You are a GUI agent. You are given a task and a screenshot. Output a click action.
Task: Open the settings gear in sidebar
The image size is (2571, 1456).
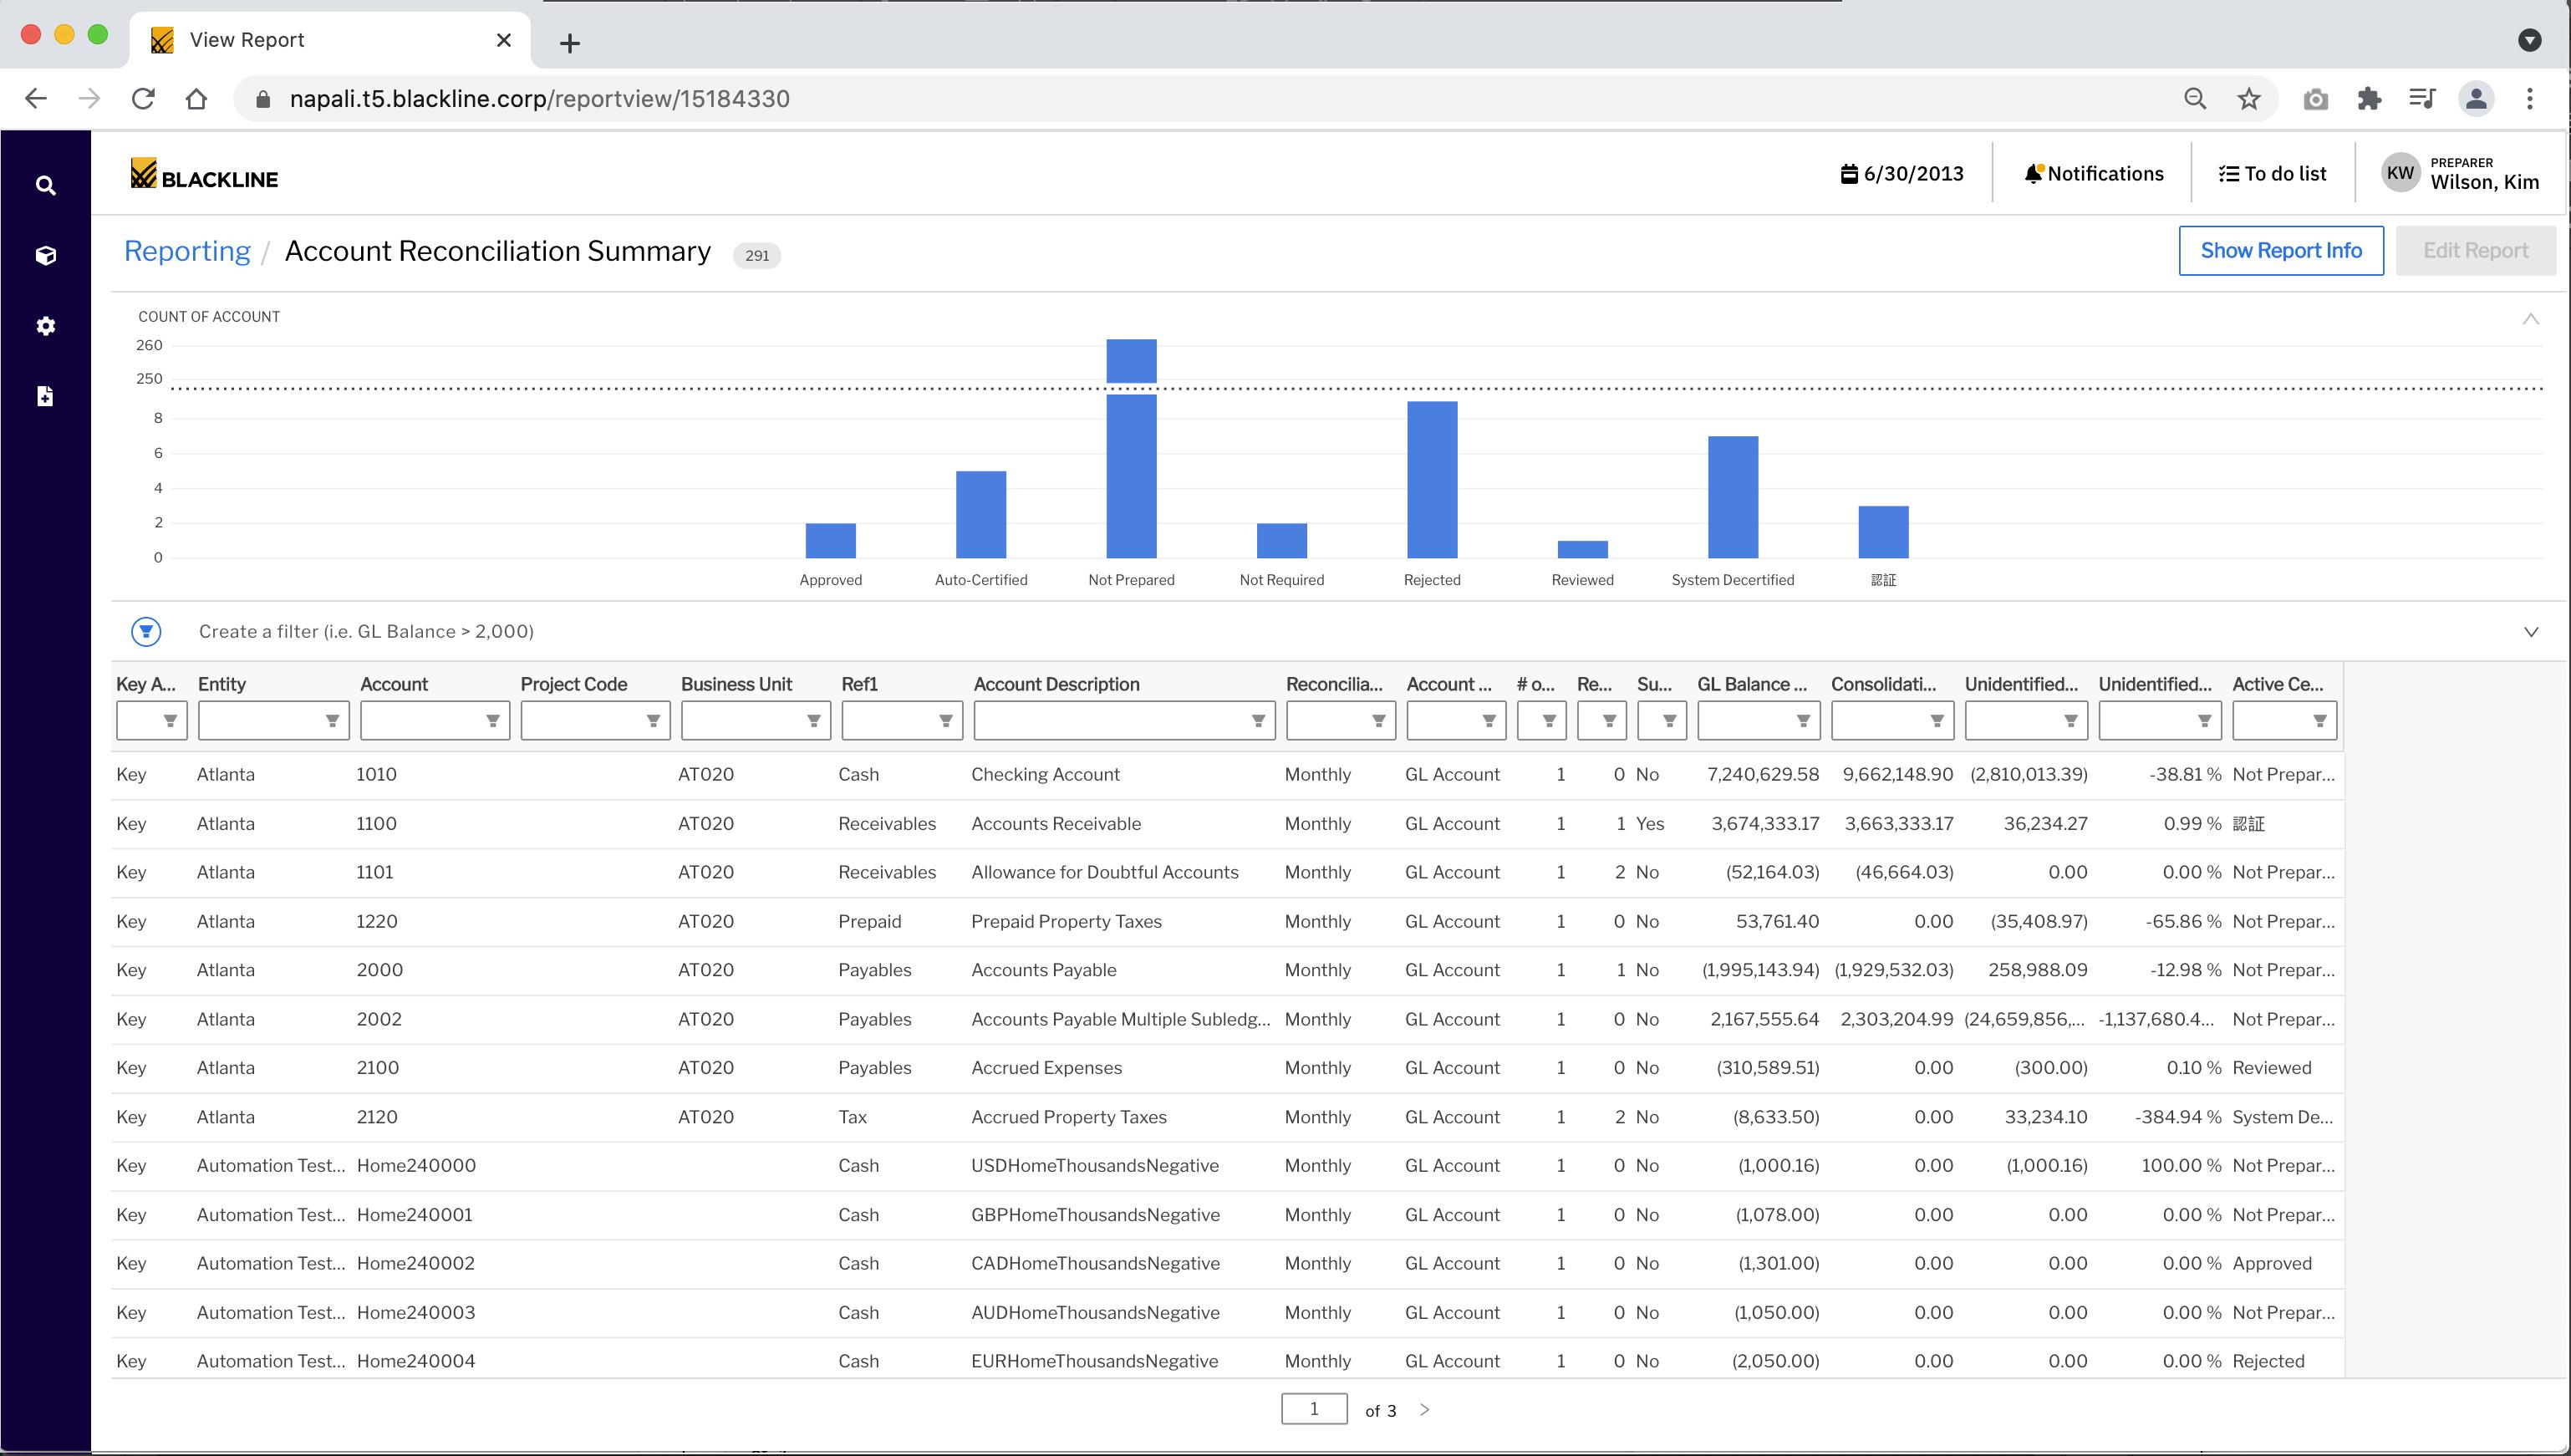tap(45, 326)
